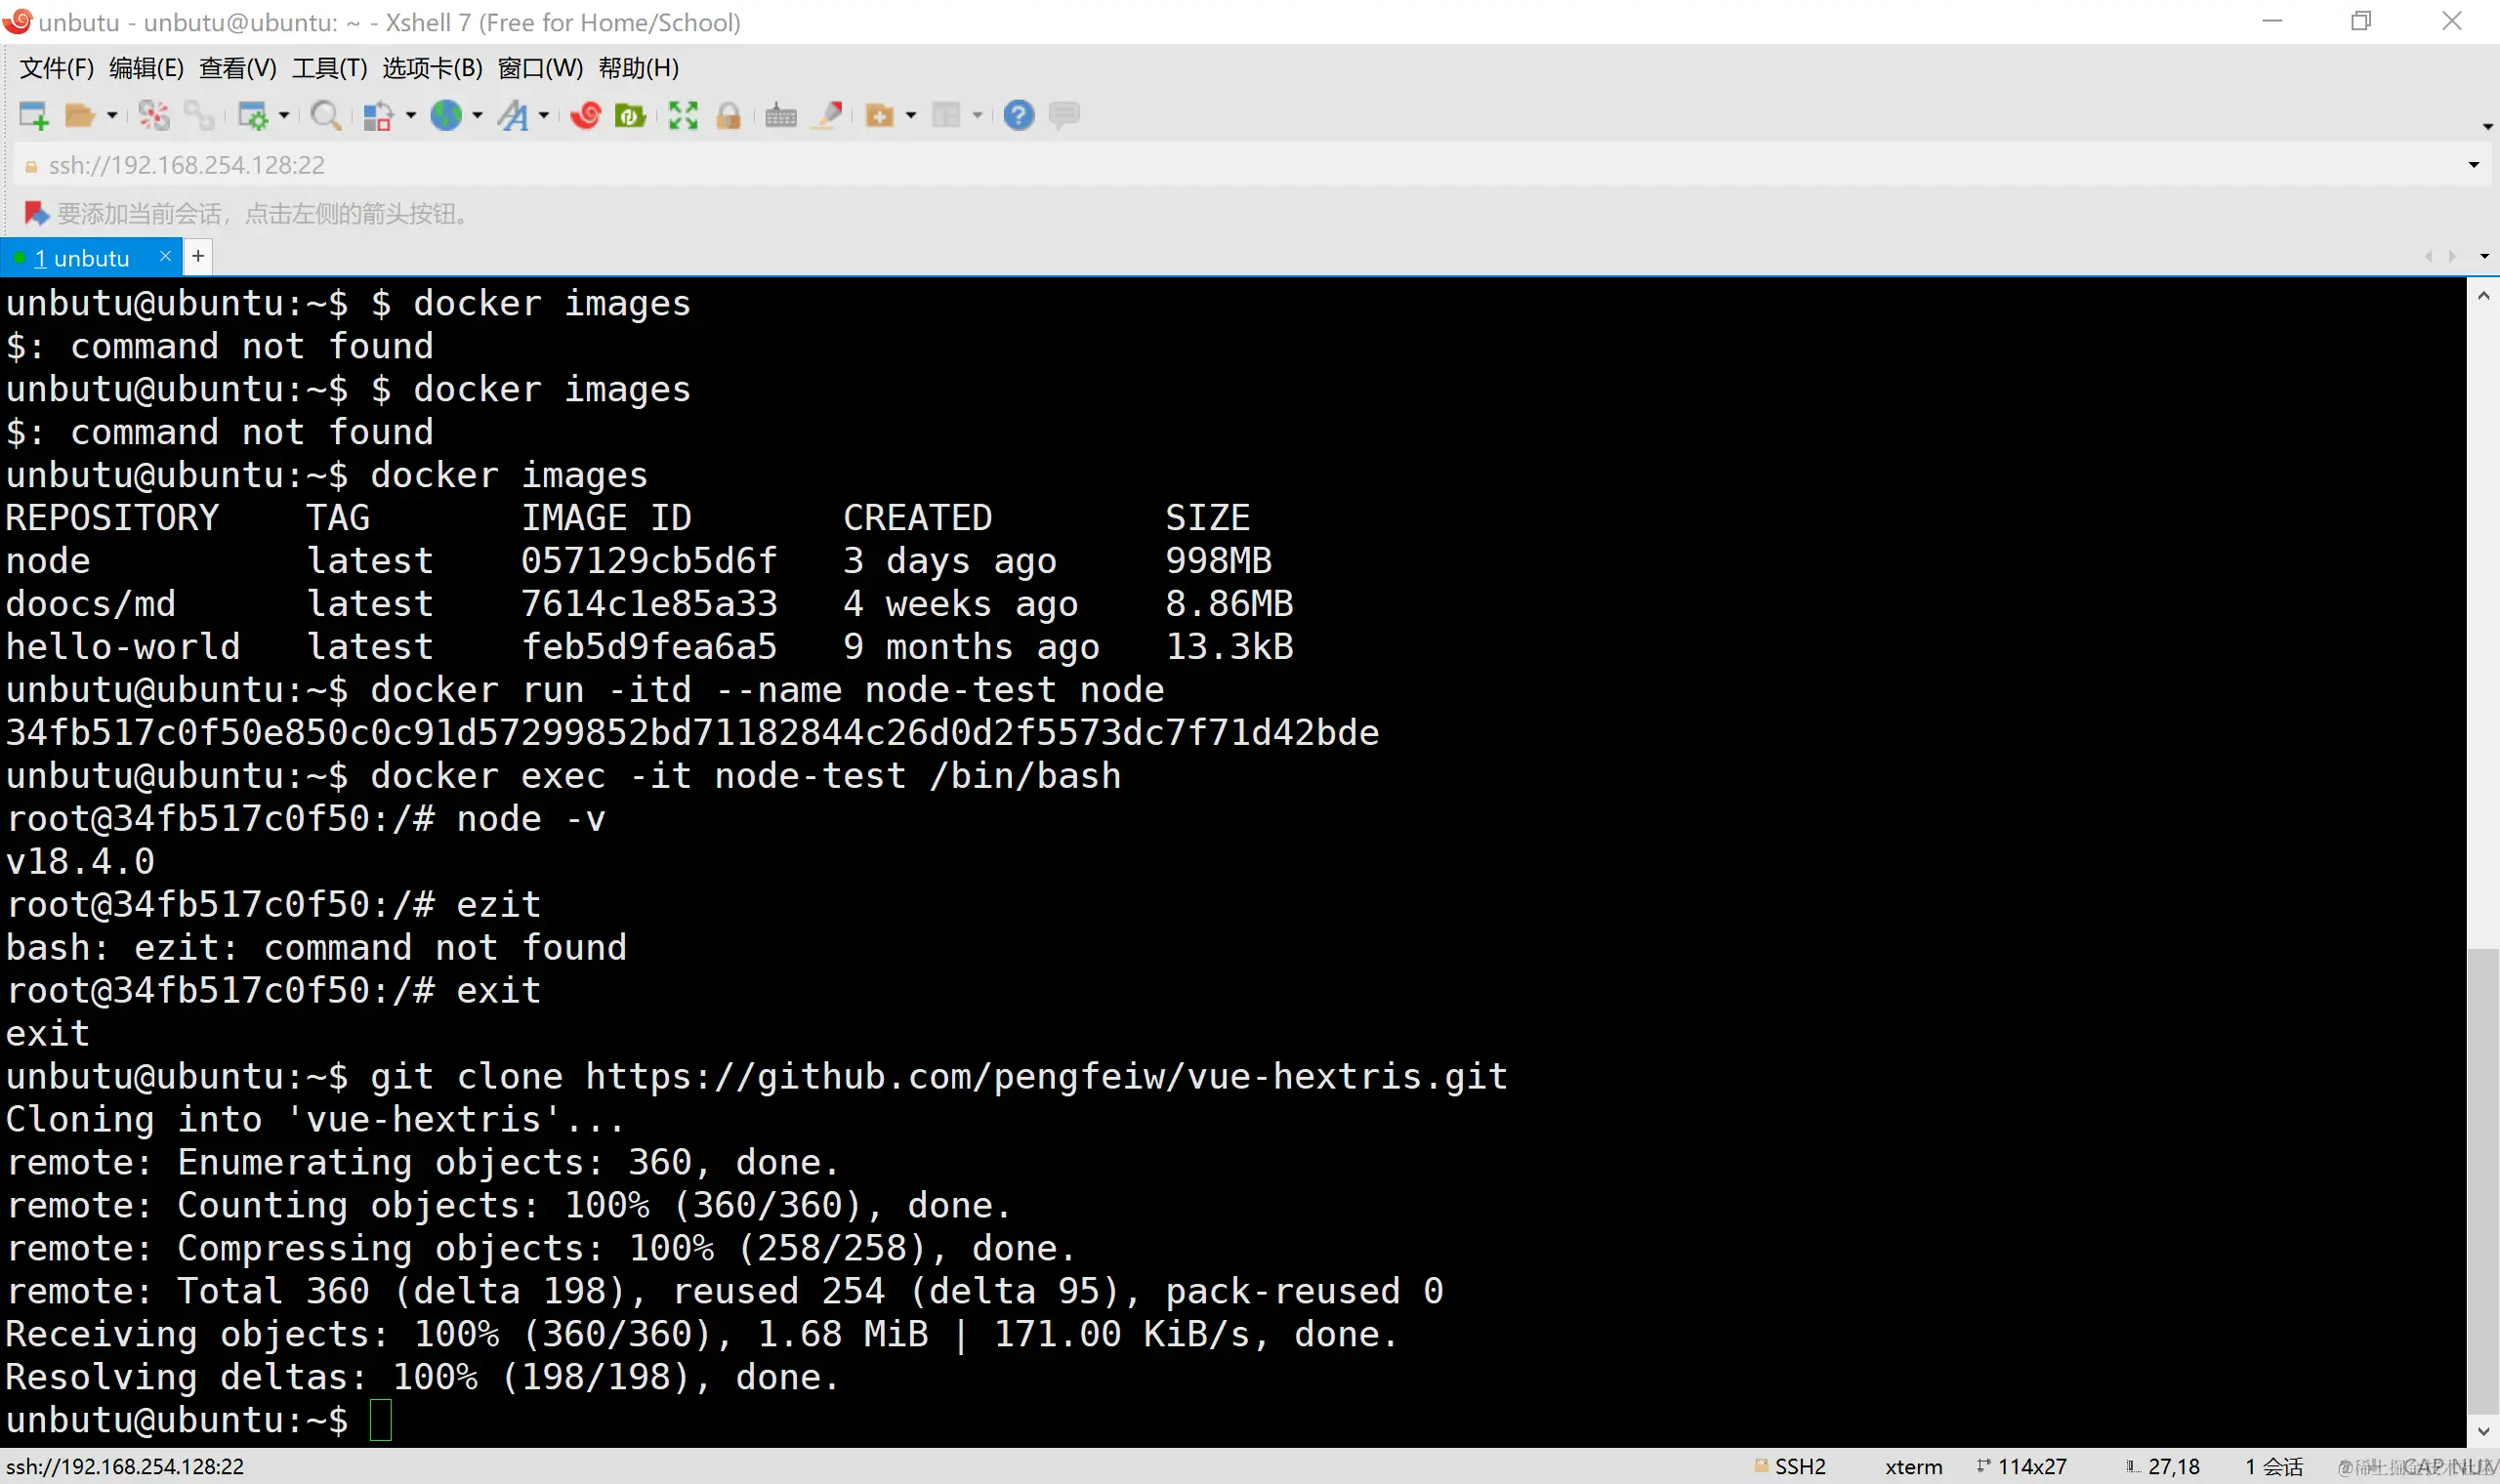Click the lock screen padlock icon
The width and height of the screenshot is (2500, 1484).
tap(729, 116)
